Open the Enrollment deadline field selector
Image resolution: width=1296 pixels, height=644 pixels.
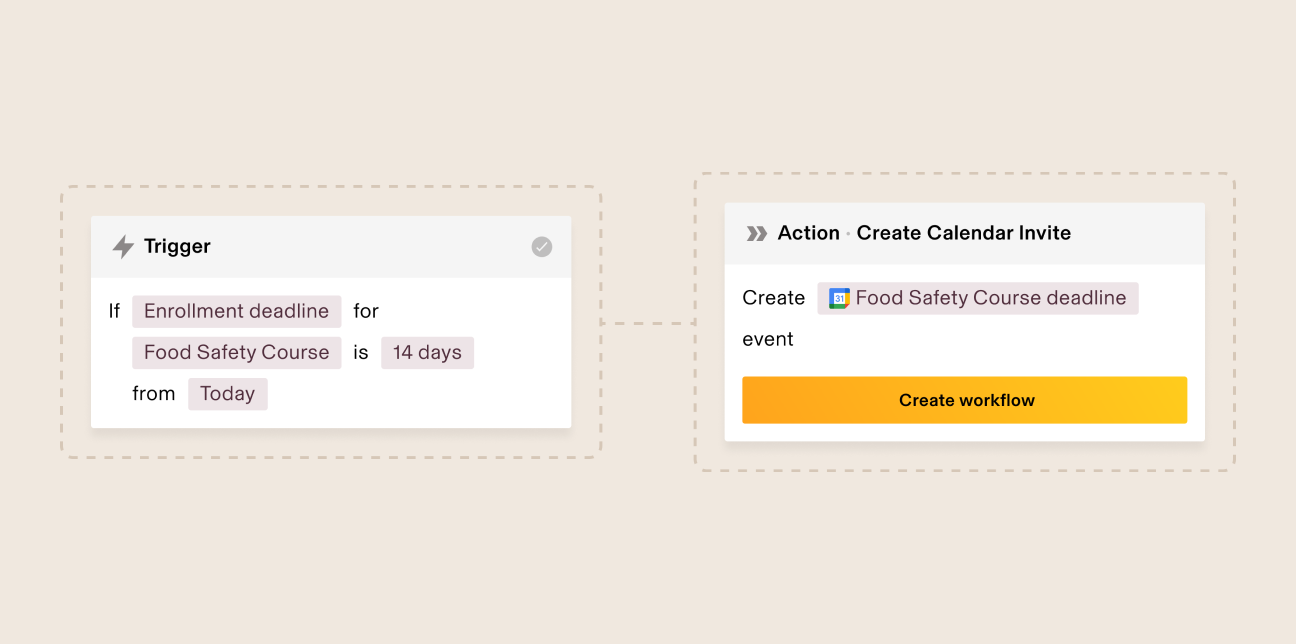click(236, 311)
